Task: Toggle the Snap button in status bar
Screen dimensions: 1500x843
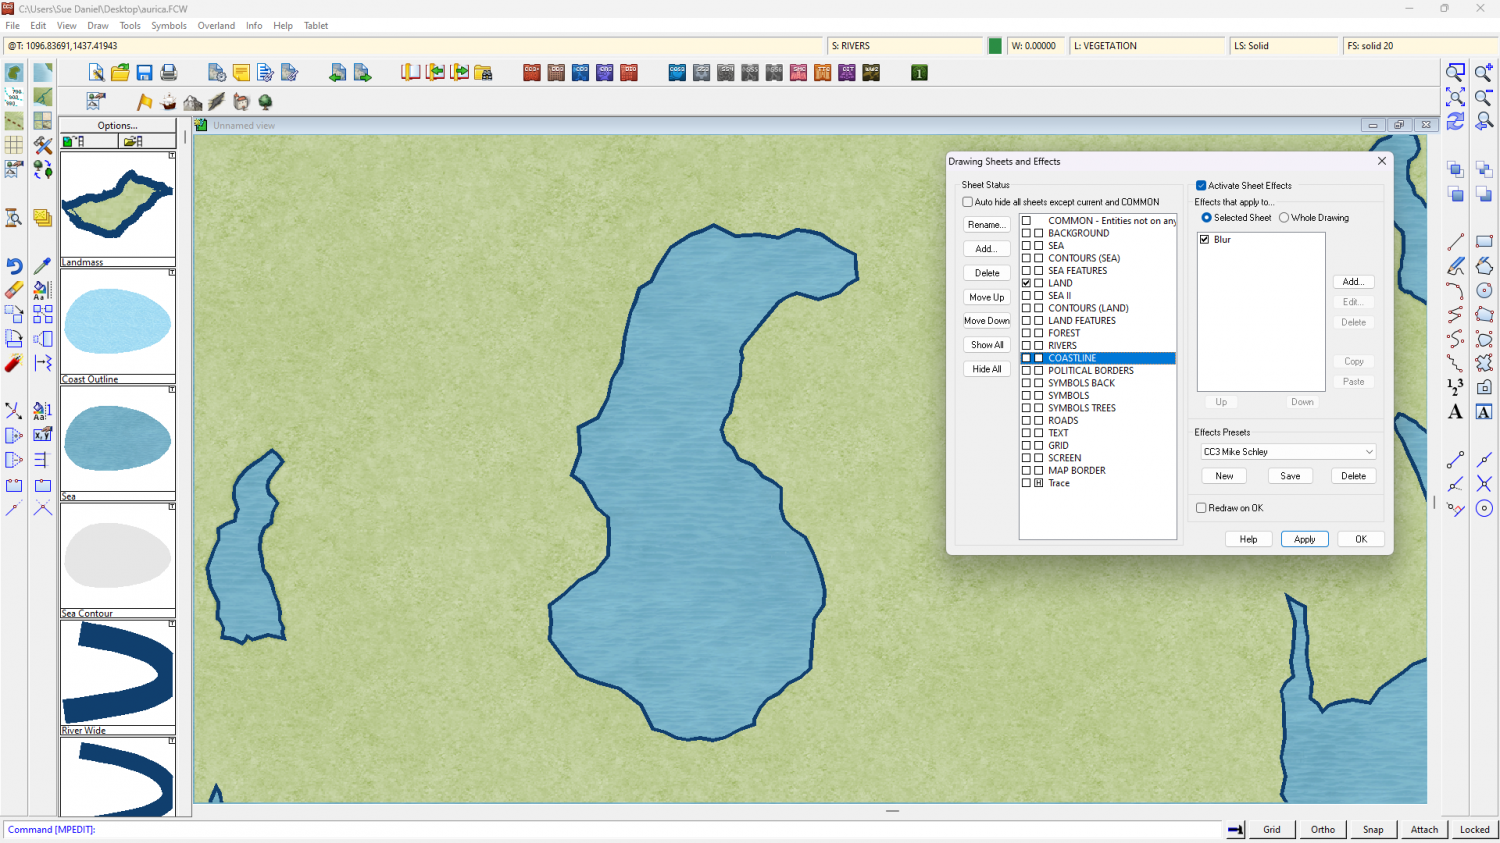Action: coord(1373,829)
